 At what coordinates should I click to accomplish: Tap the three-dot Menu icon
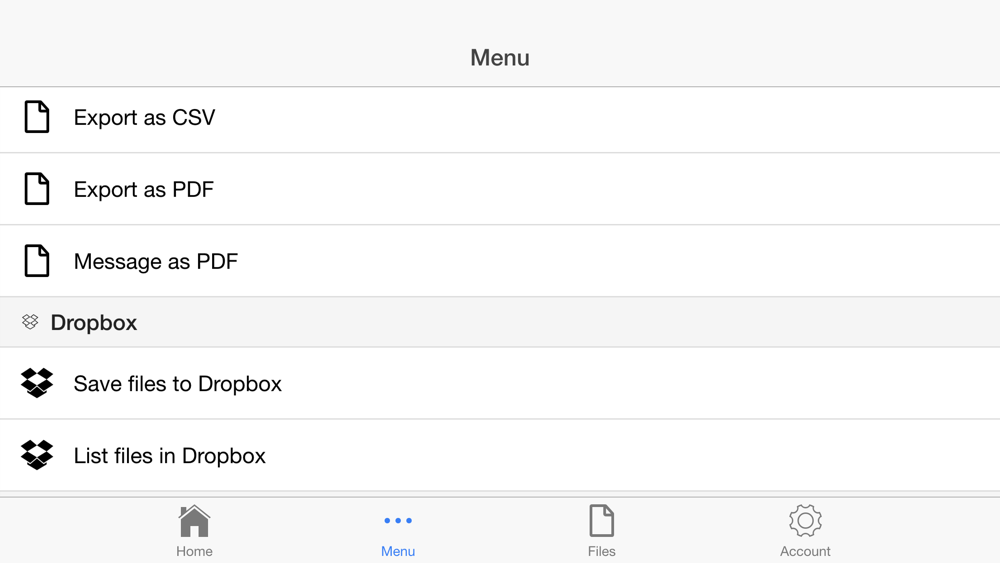(x=398, y=521)
